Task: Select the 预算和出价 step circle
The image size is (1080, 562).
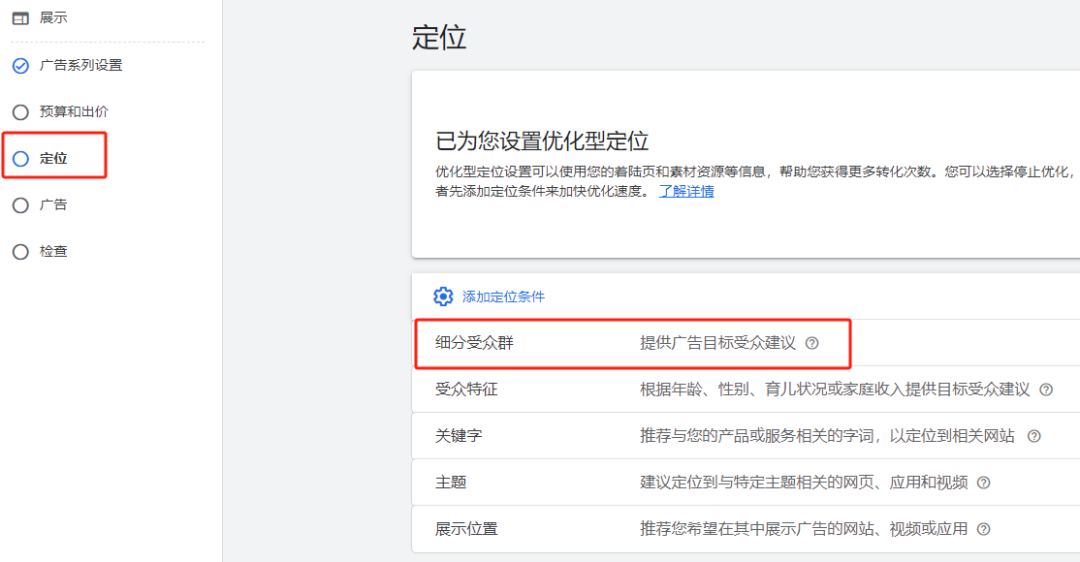Action: point(20,112)
